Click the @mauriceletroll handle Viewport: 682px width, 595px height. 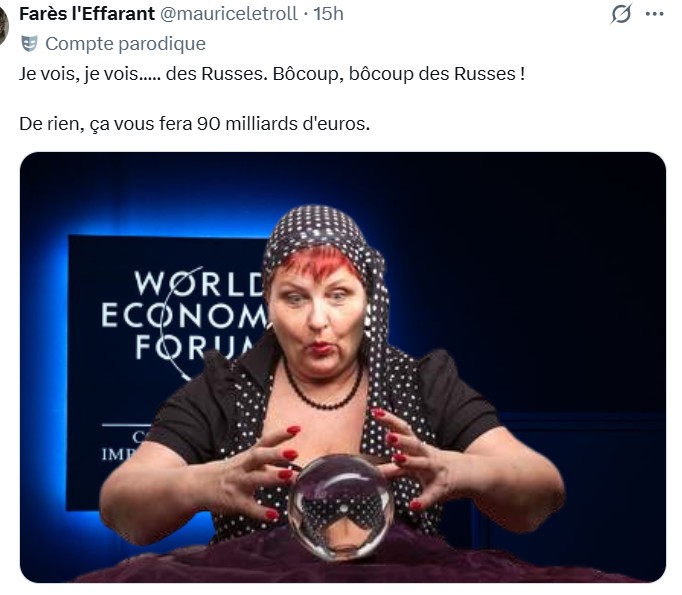pyautogui.click(x=229, y=14)
